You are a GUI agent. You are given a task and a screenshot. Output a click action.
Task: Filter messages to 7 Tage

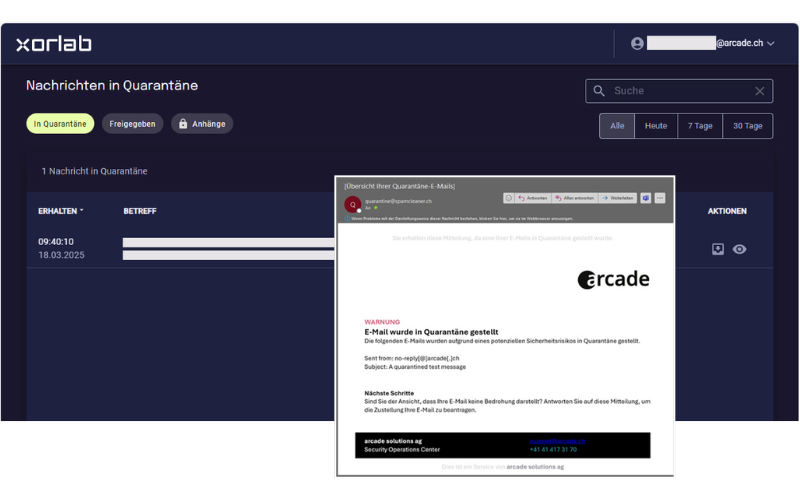700,126
